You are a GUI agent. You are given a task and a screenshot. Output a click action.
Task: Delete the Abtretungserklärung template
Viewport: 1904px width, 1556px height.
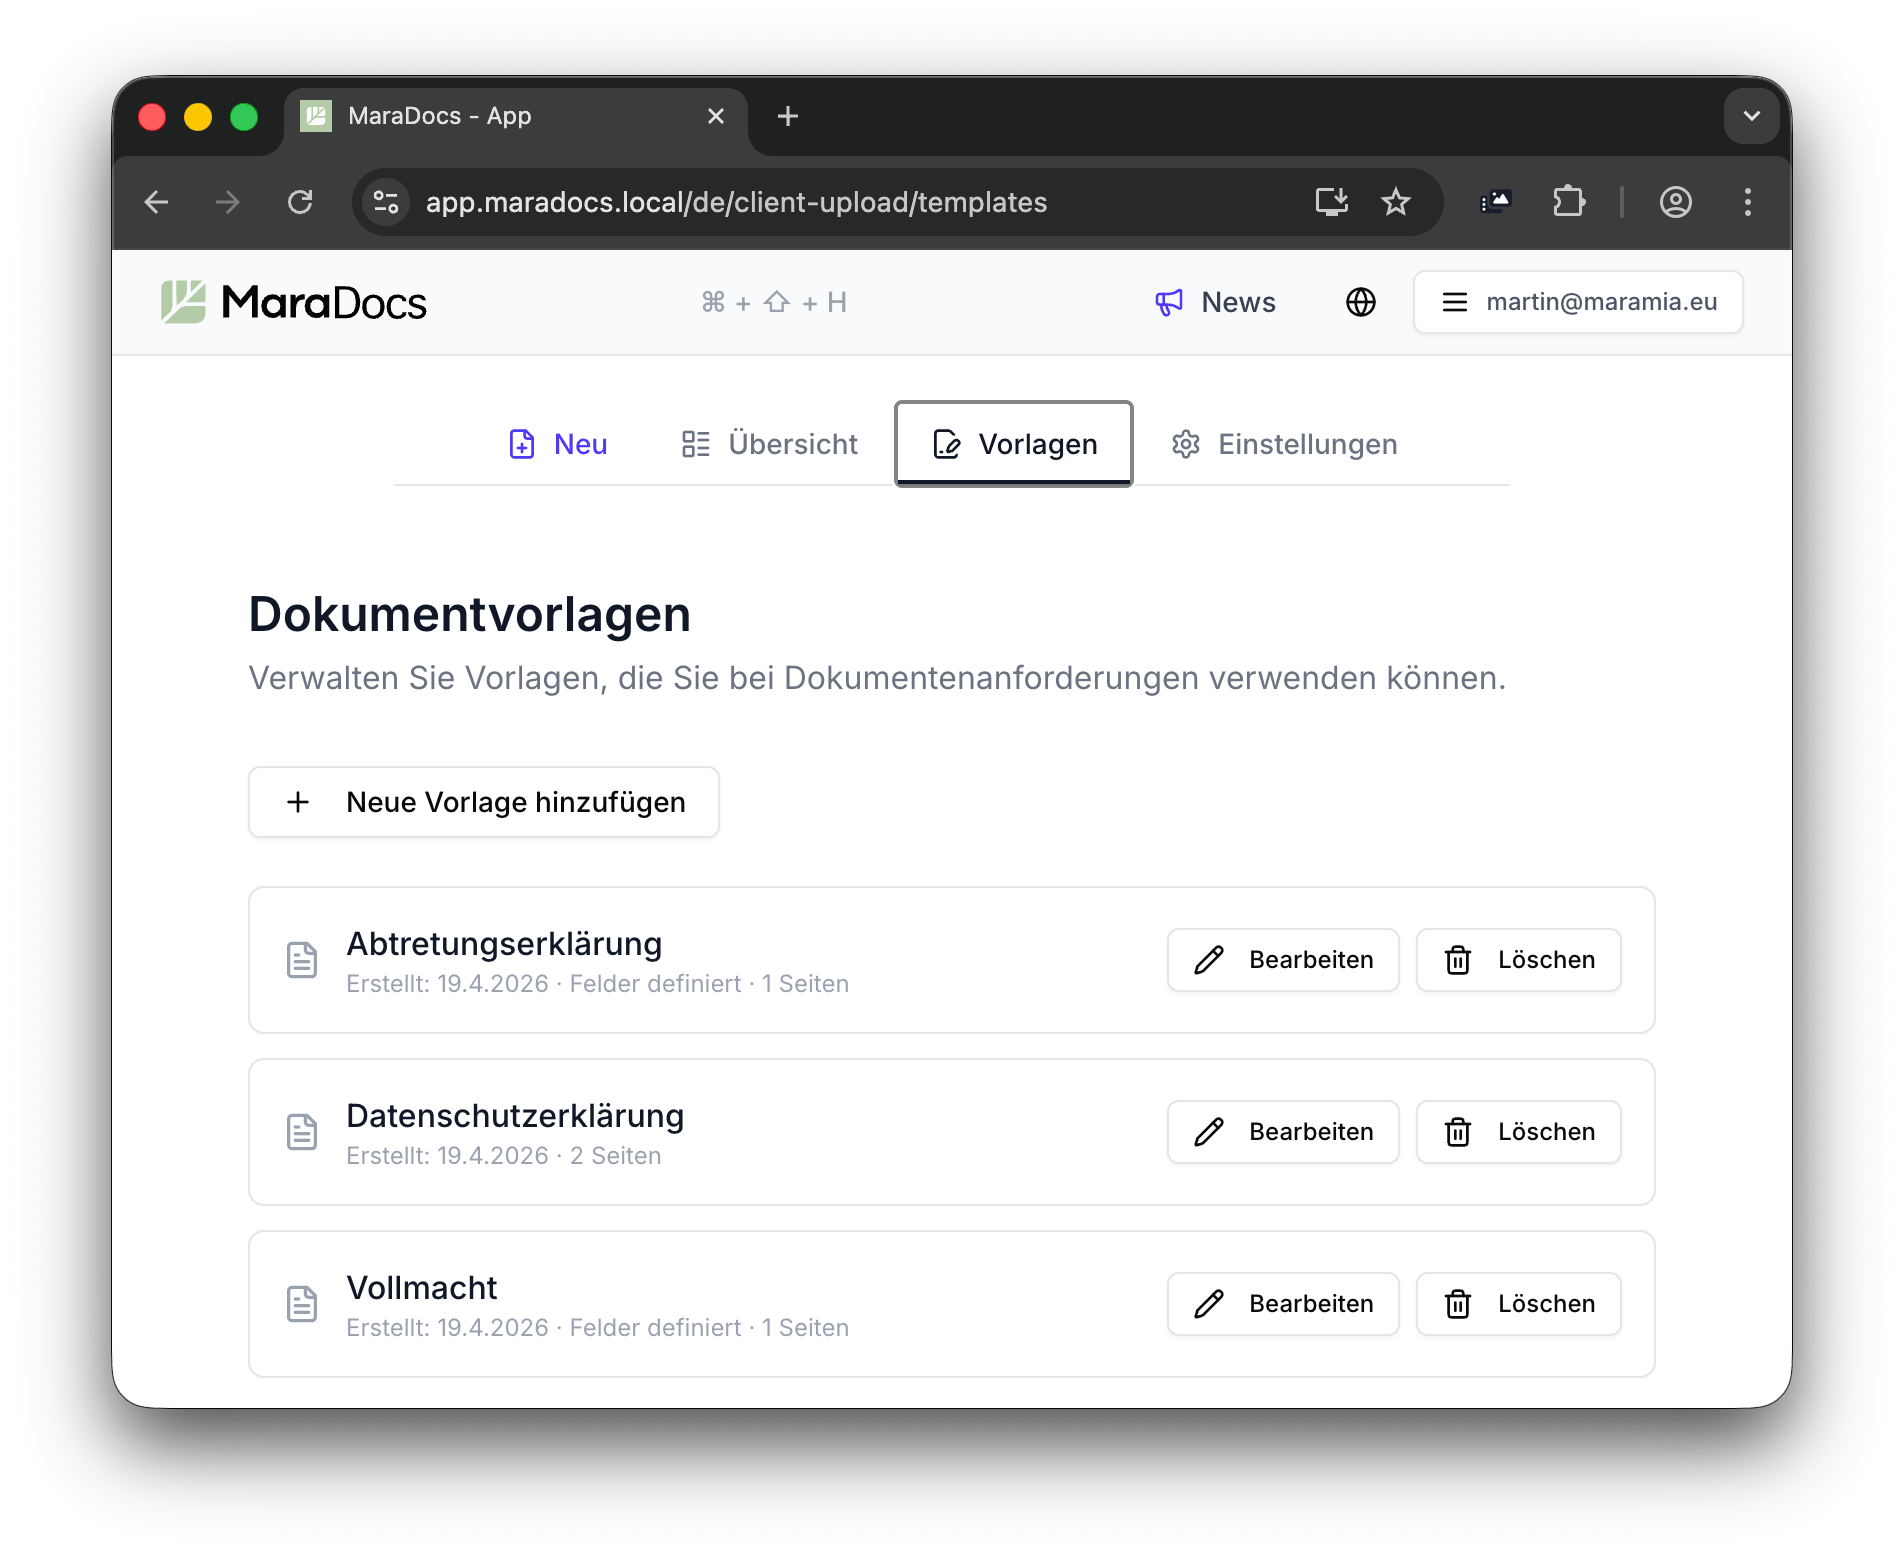(x=1519, y=960)
